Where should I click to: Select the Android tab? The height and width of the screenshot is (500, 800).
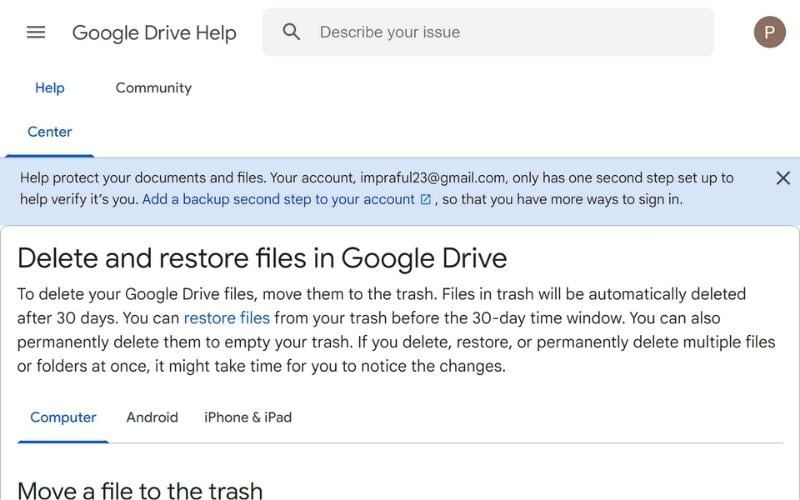[152, 417]
